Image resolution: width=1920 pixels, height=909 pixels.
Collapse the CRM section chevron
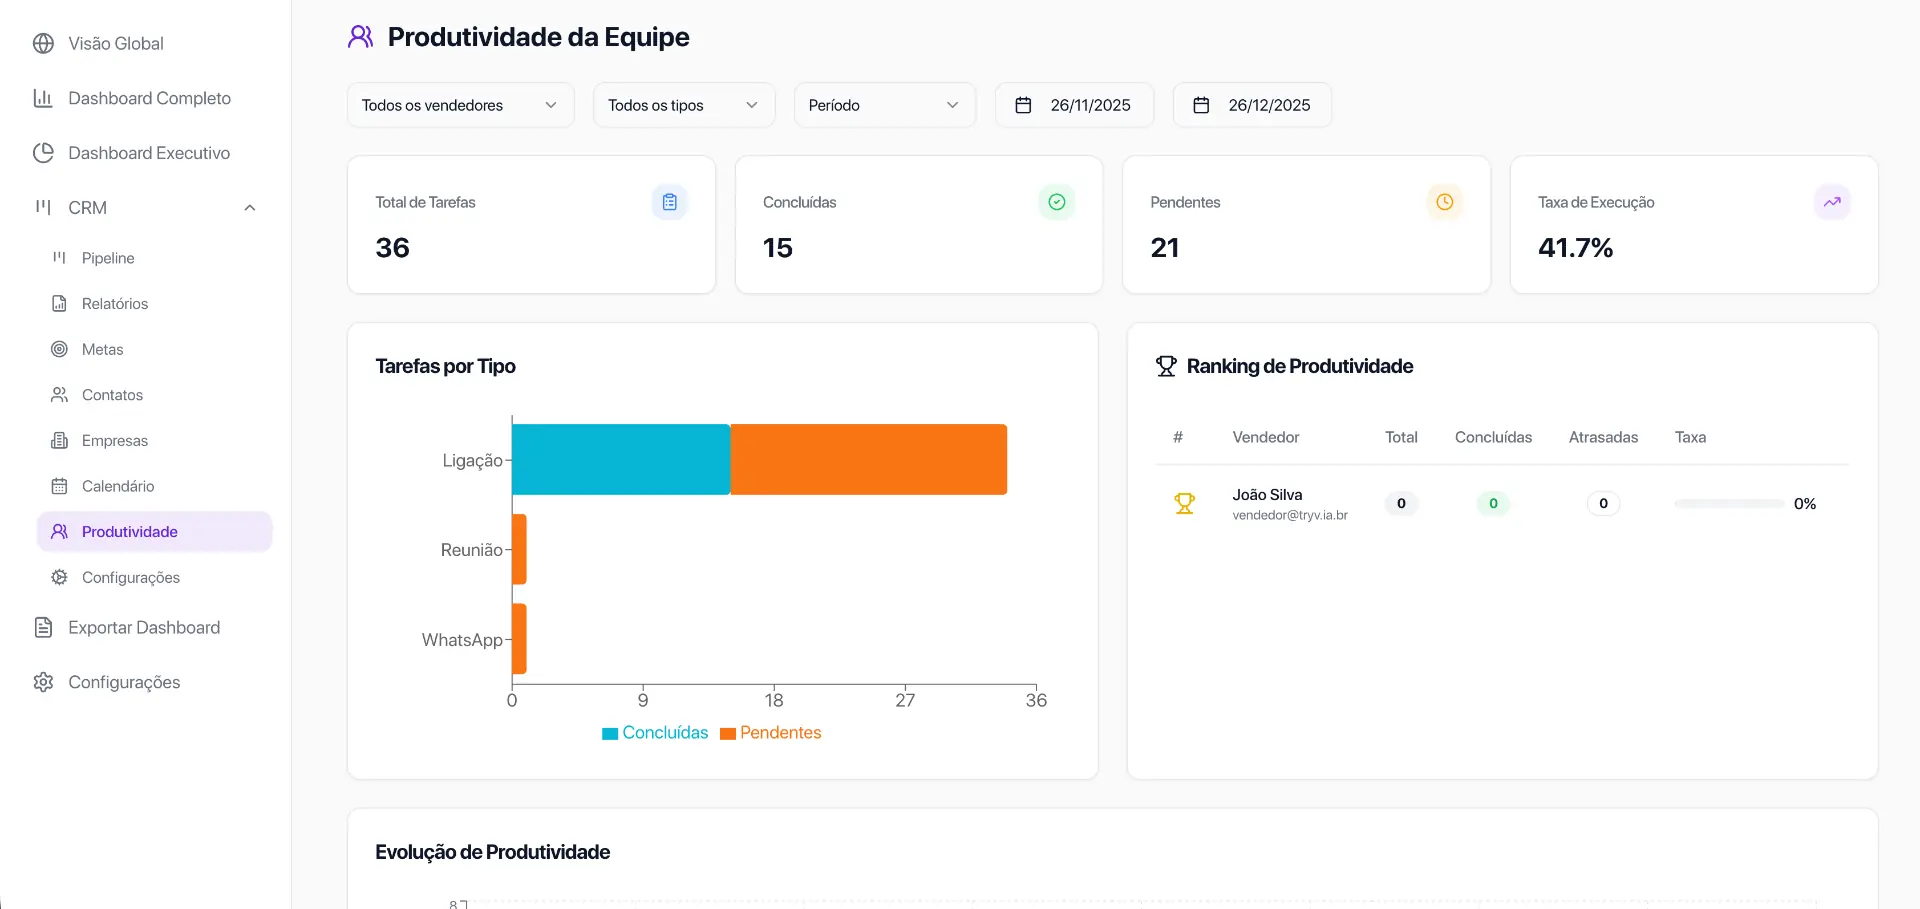coord(250,207)
